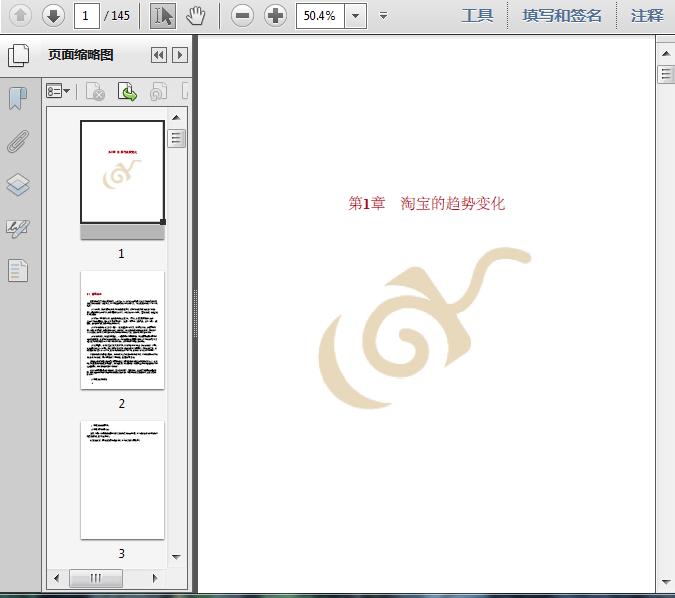Viewport: 675px width, 598px height.
Task: Zoom in with the plus button
Action: coord(276,16)
